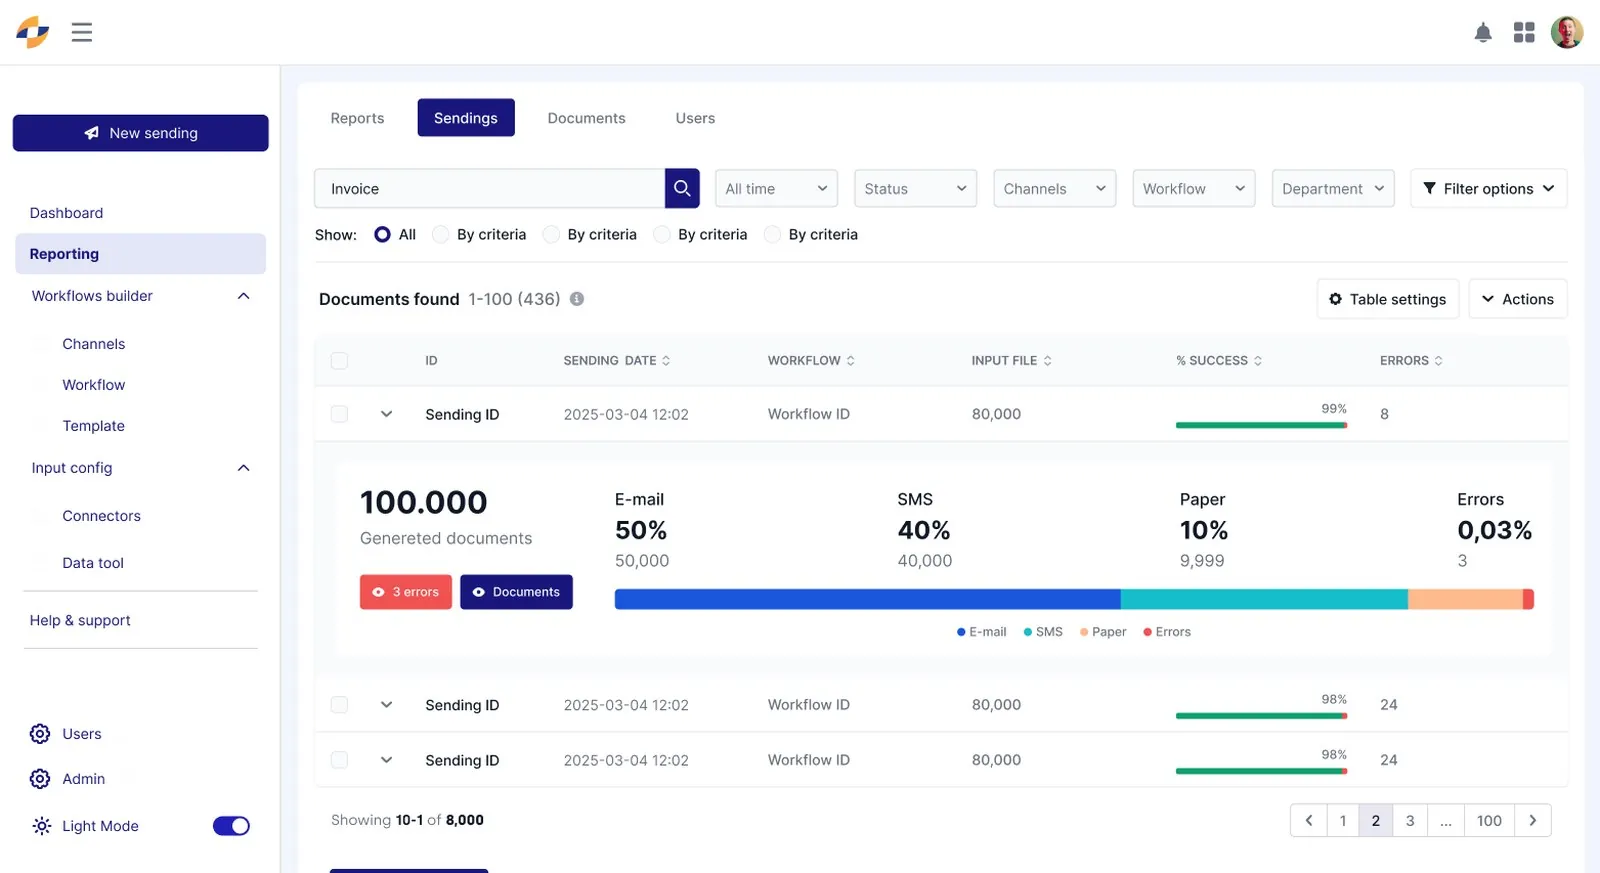This screenshot has width=1600, height=873.
Task: Go to next page arrow
Action: coord(1533,820)
